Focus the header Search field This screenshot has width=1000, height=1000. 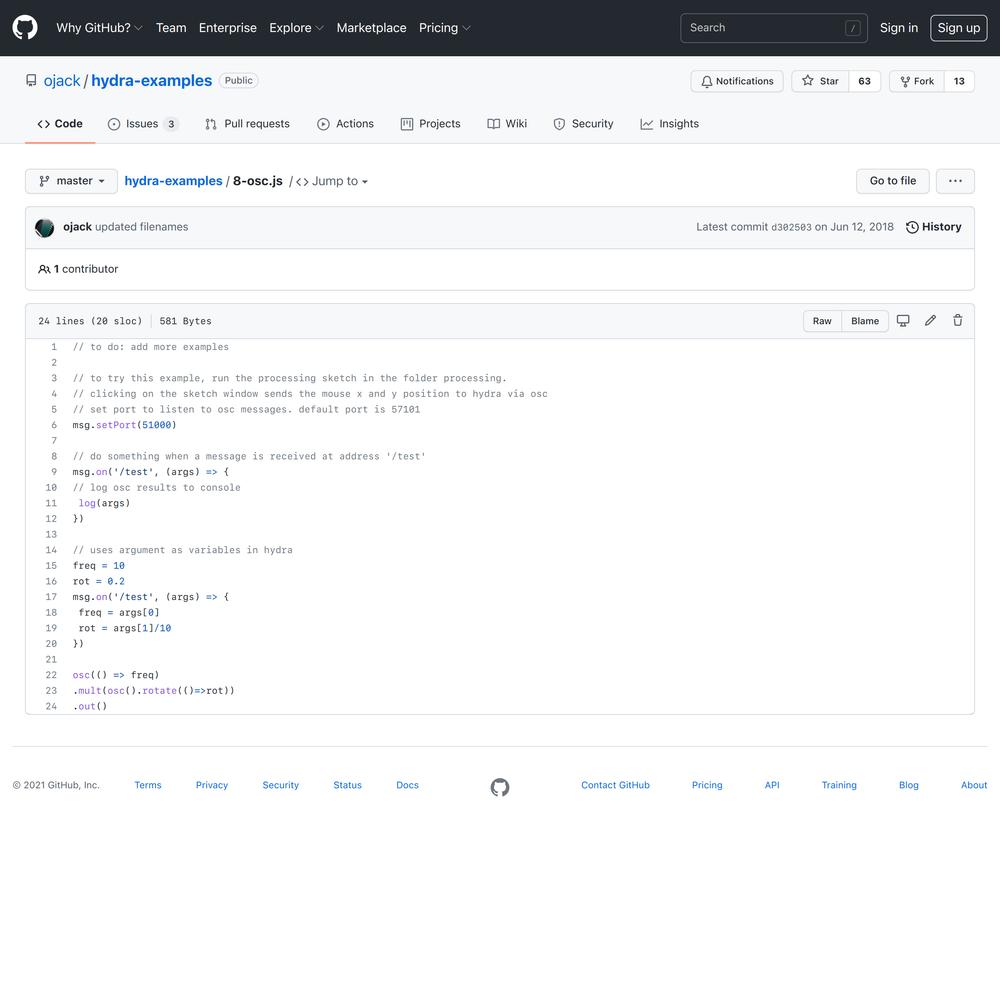tap(774, 28)
